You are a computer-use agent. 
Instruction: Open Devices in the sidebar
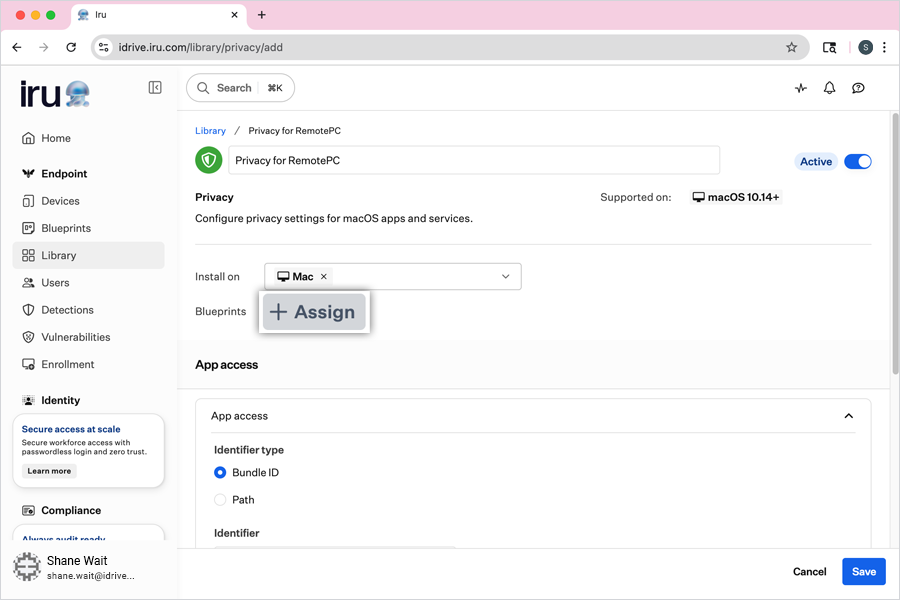[60, 201]
